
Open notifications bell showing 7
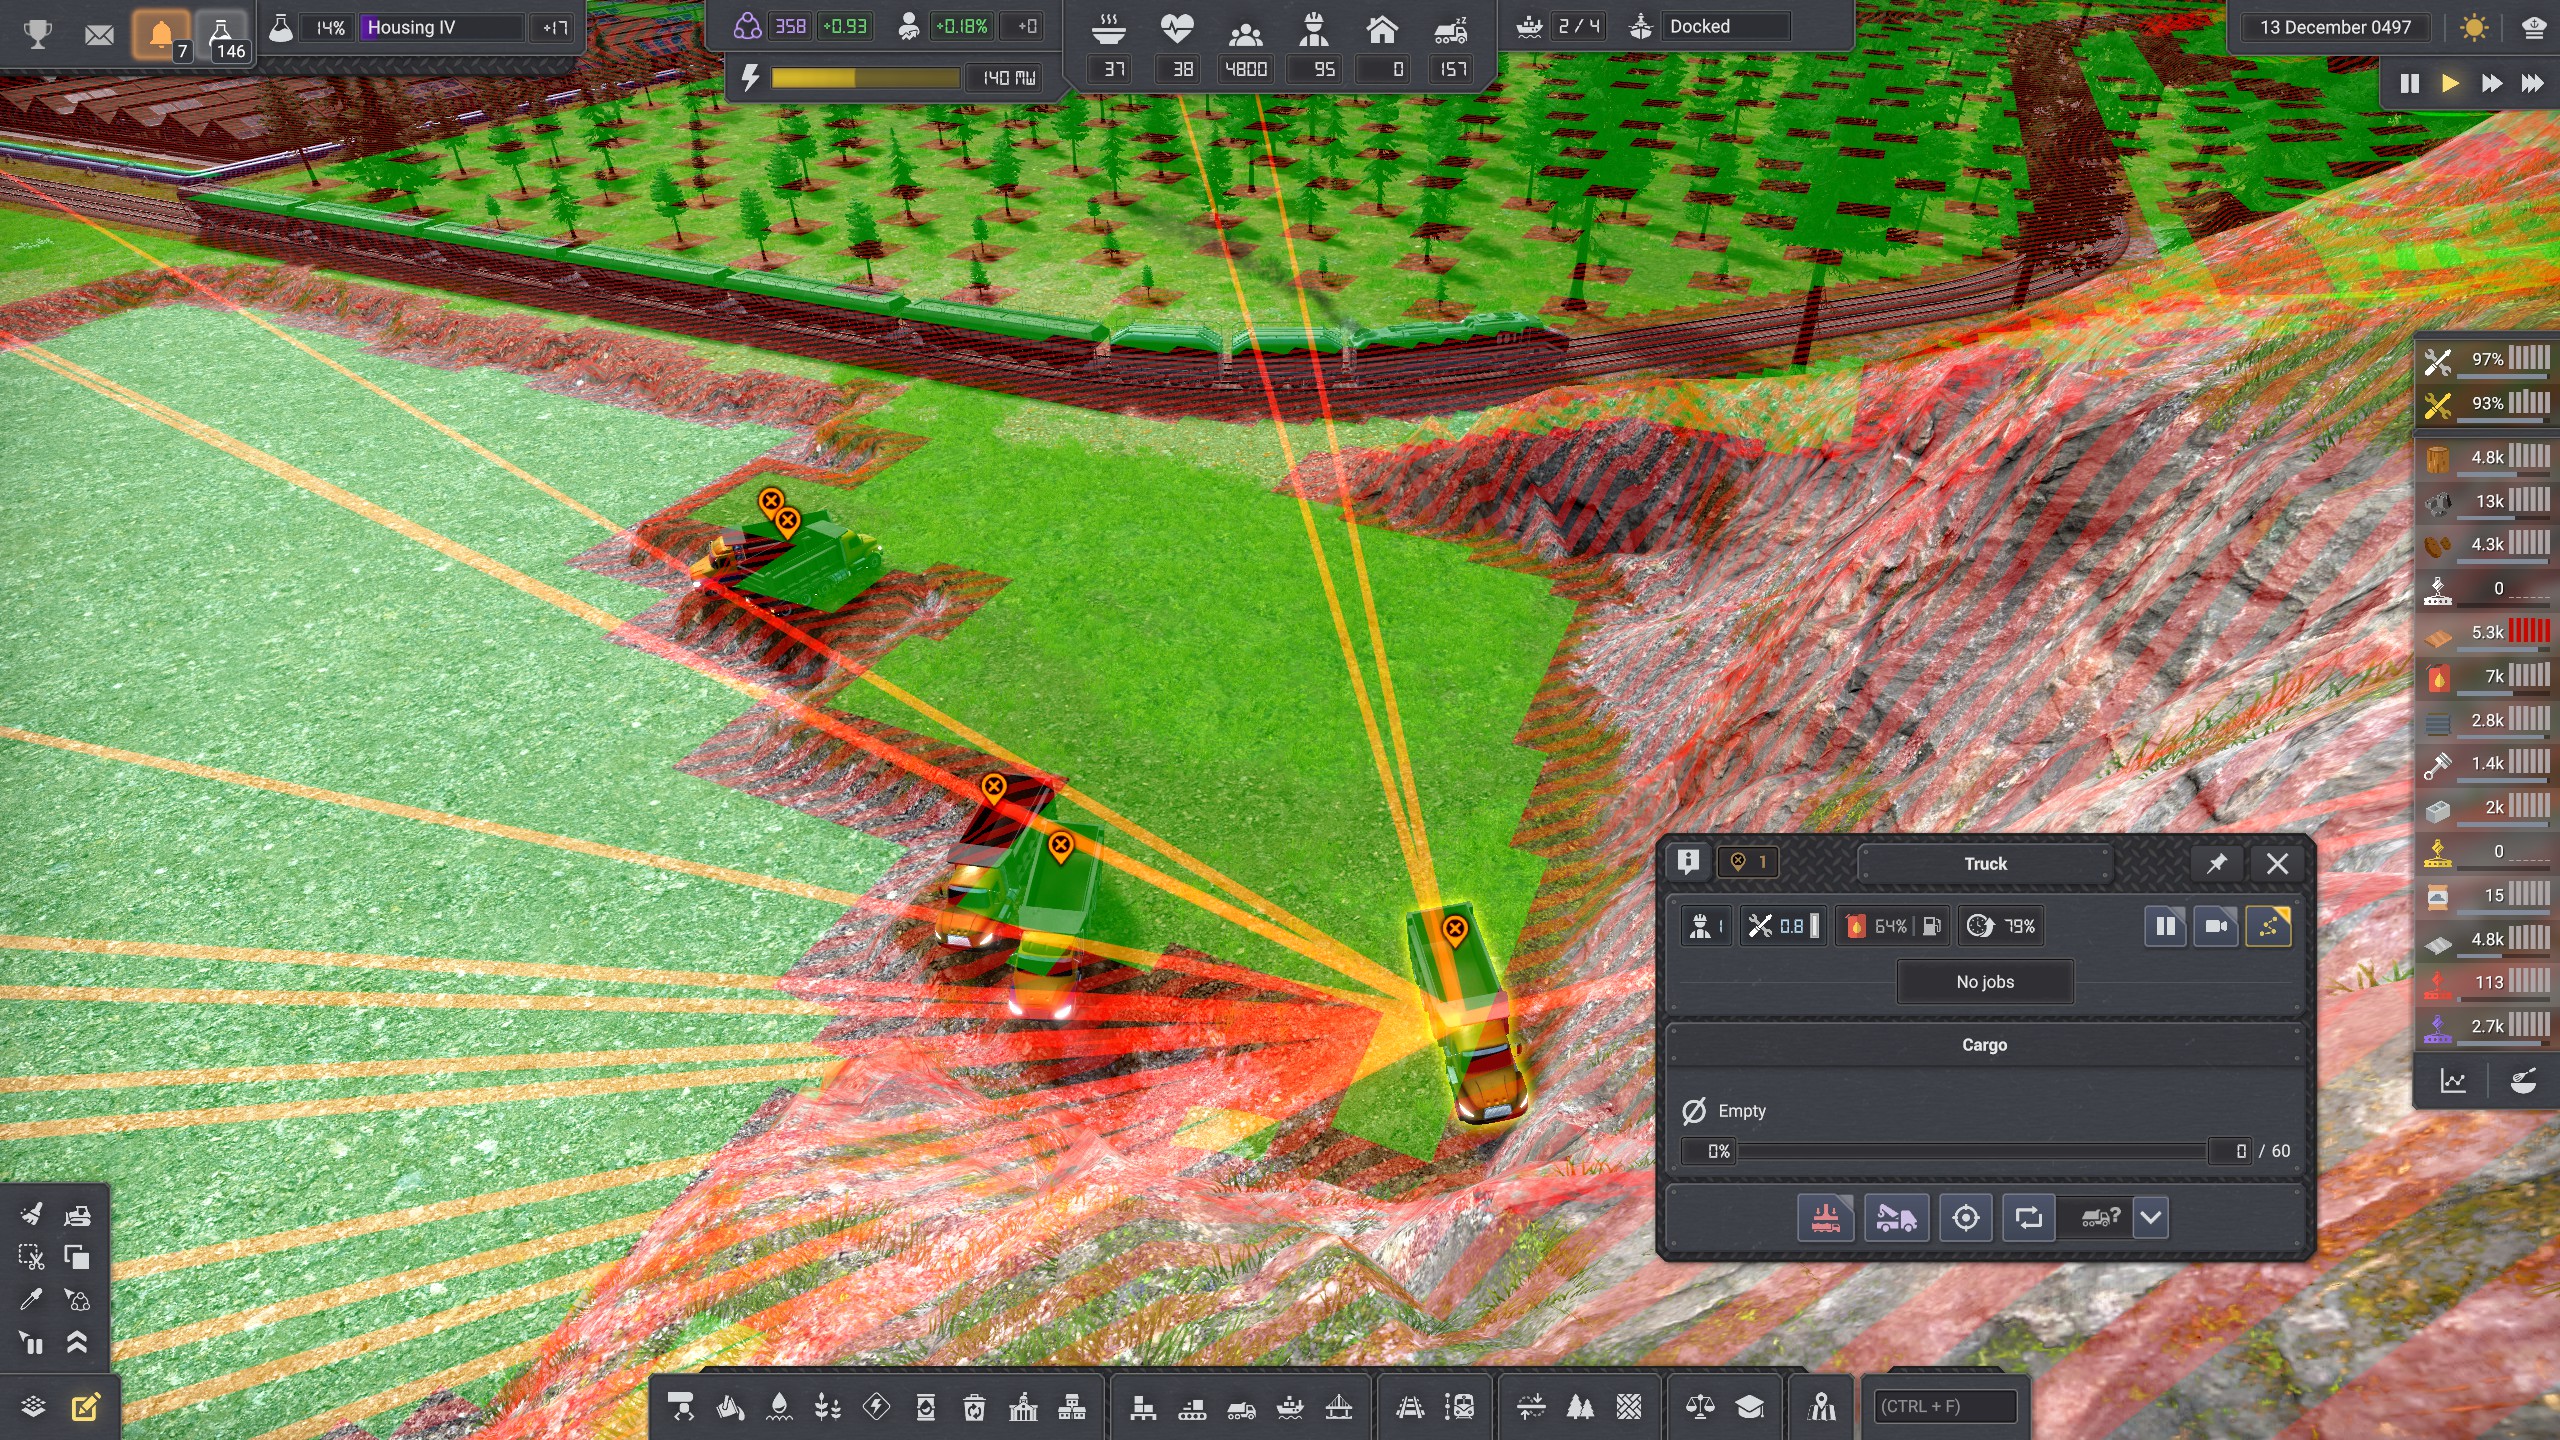tap(160, 35)
